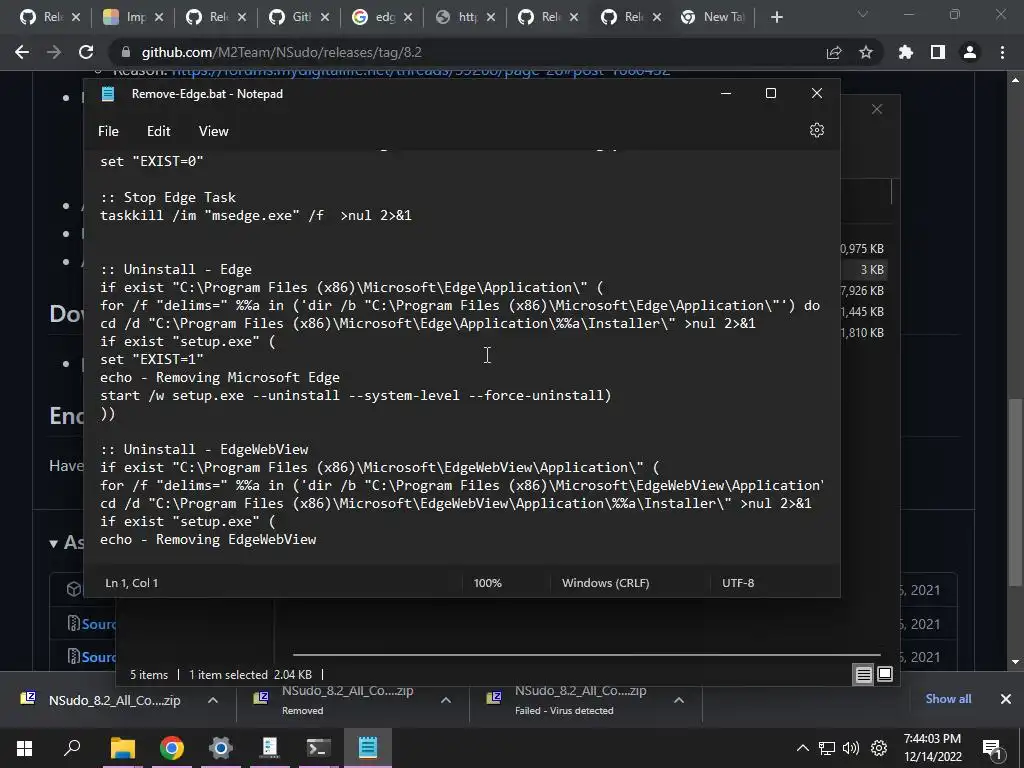Expand first NSudo_8.2 download options
The height and width of the screenshot is (768, 1024).
coord(212,700)
